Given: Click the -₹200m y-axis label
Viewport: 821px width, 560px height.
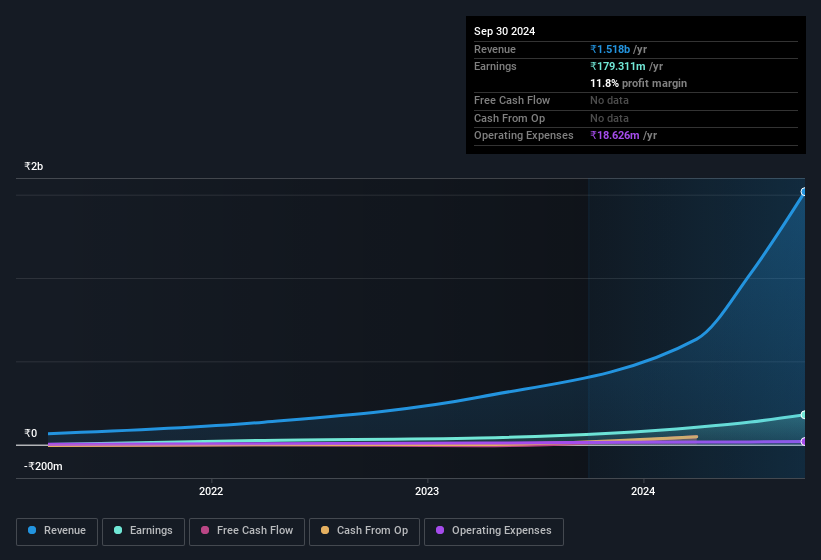Looking at the screenshot, I should (43, 466).
